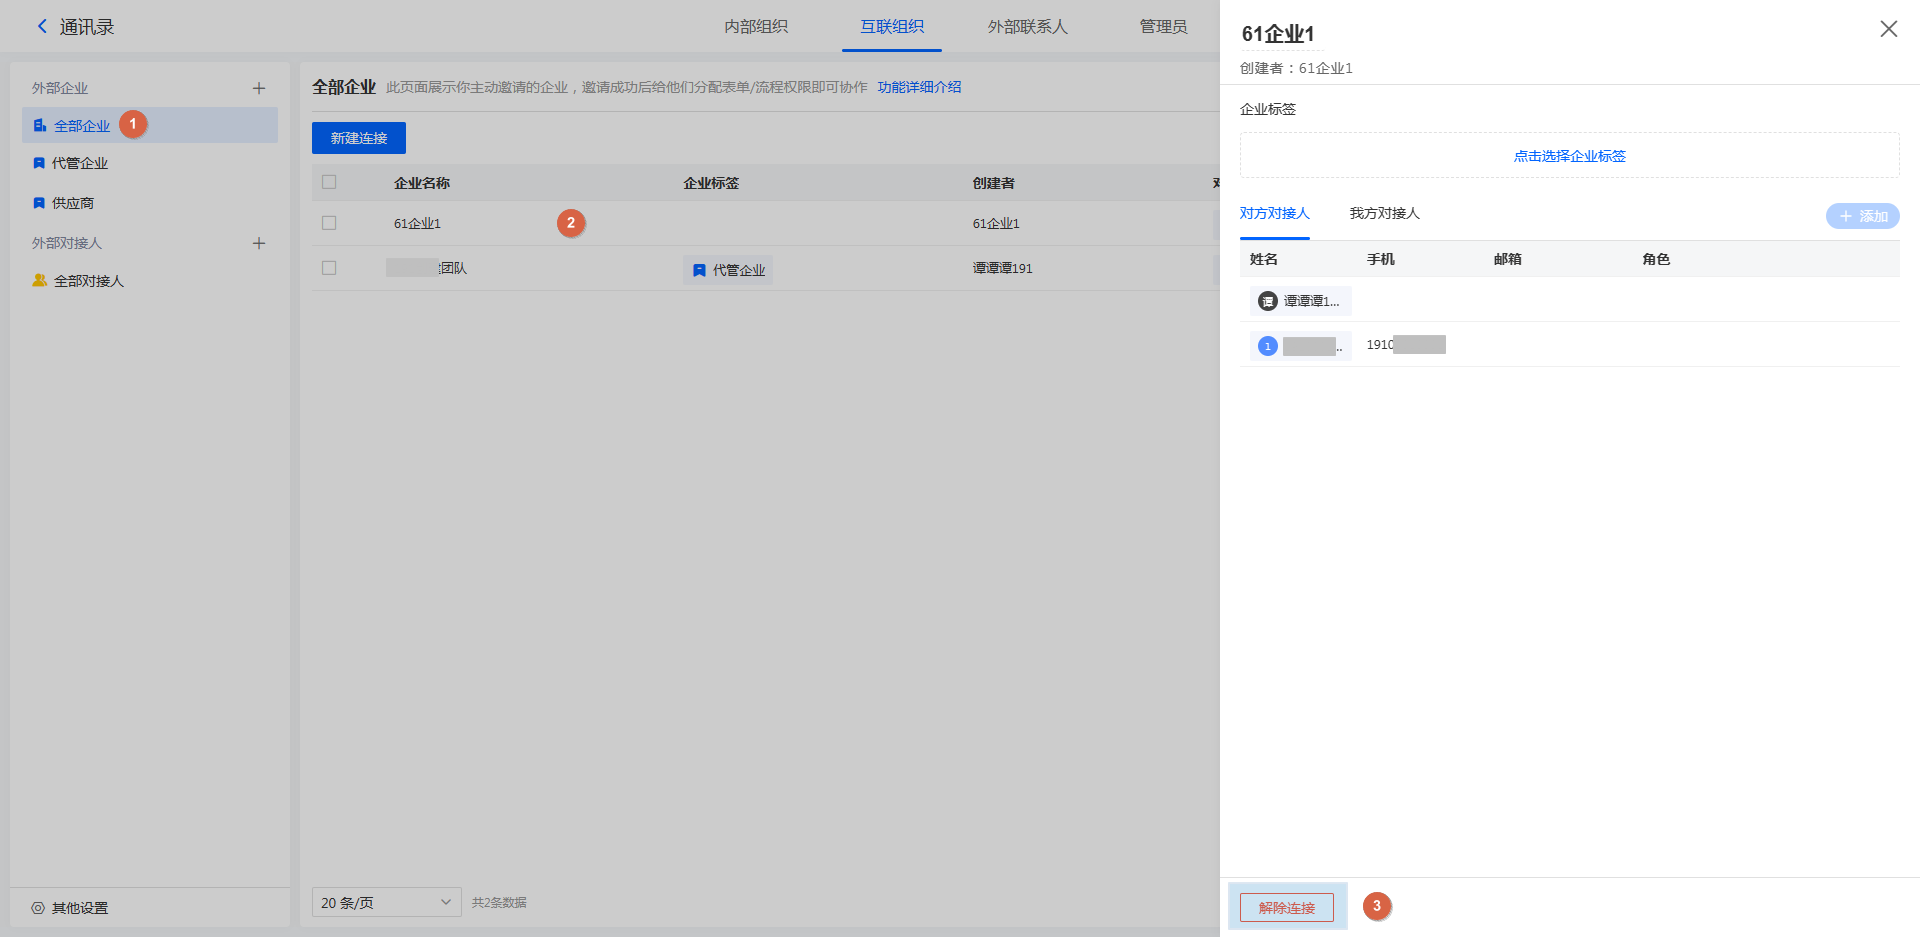Close the 61企业1 detail panel

[x=1888, y=29]
